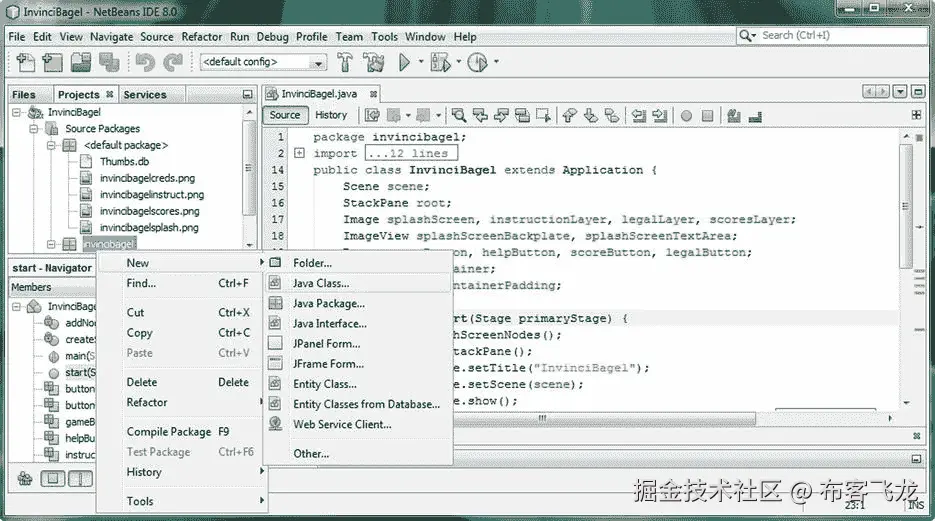Viewport: 935px width, 521px height.
Task: Minimize the Projects panel window
Action: pos(247,94)
